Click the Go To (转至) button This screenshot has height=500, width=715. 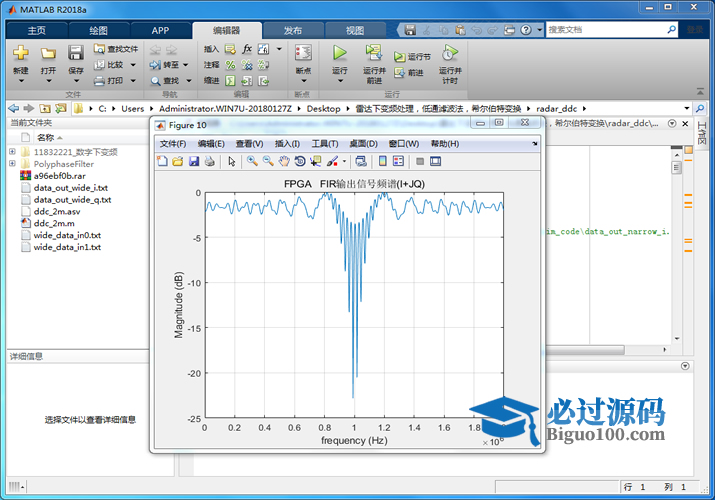(165, 65)
